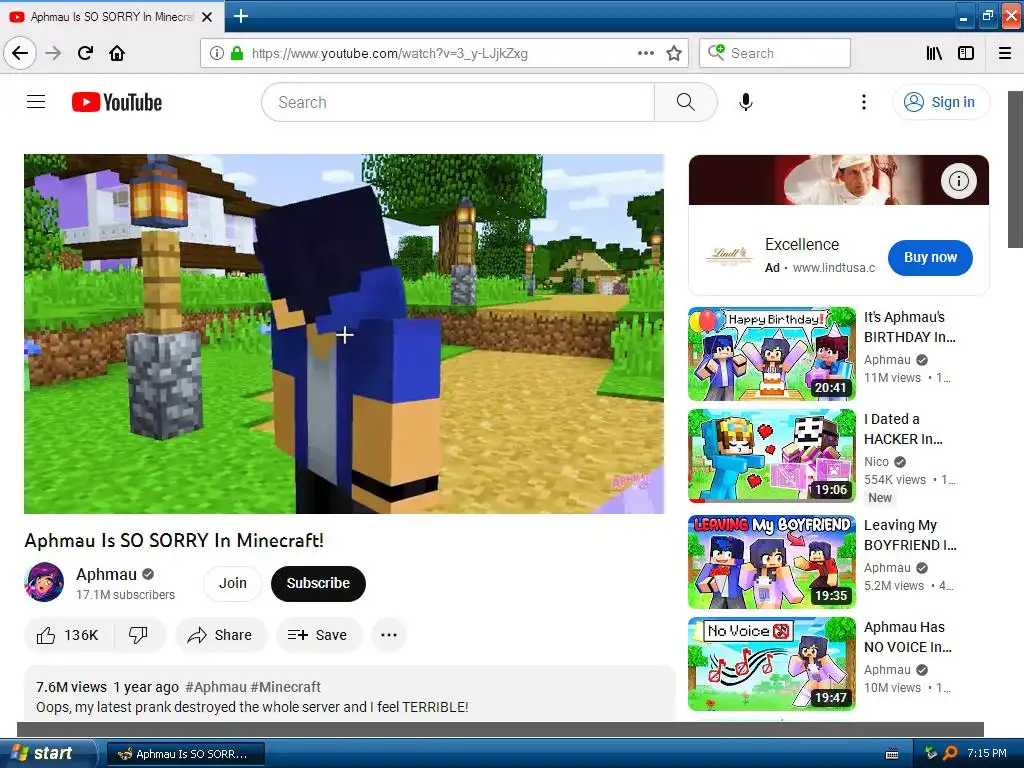Open Leaving My Boyfriend thumbnail

coord(772,562)
